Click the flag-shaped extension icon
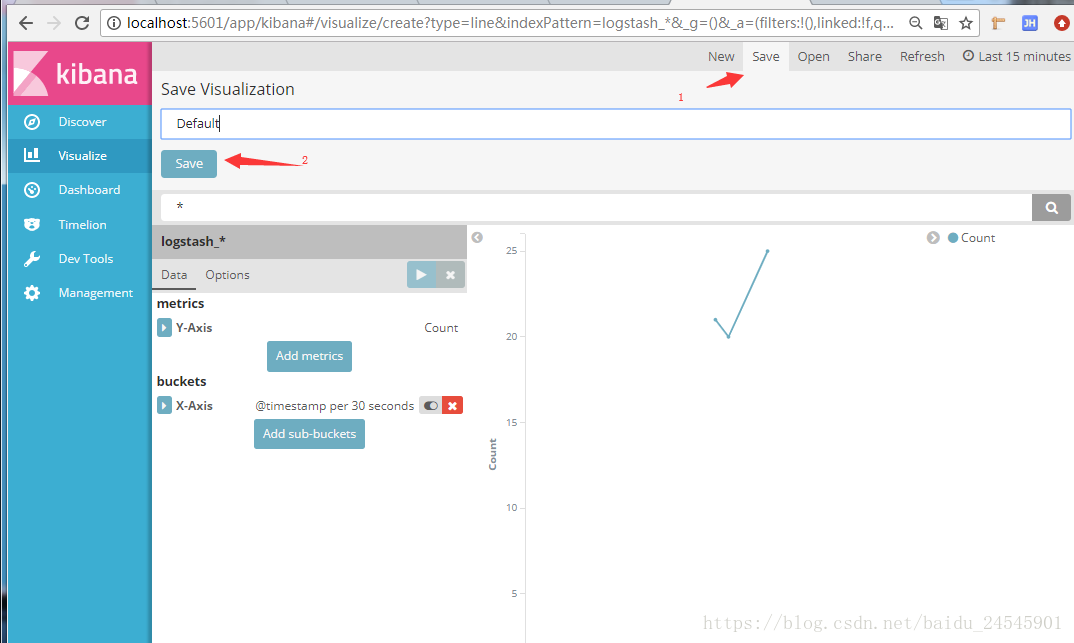The width and height of the screenshot is (1074, 643). 999,23
